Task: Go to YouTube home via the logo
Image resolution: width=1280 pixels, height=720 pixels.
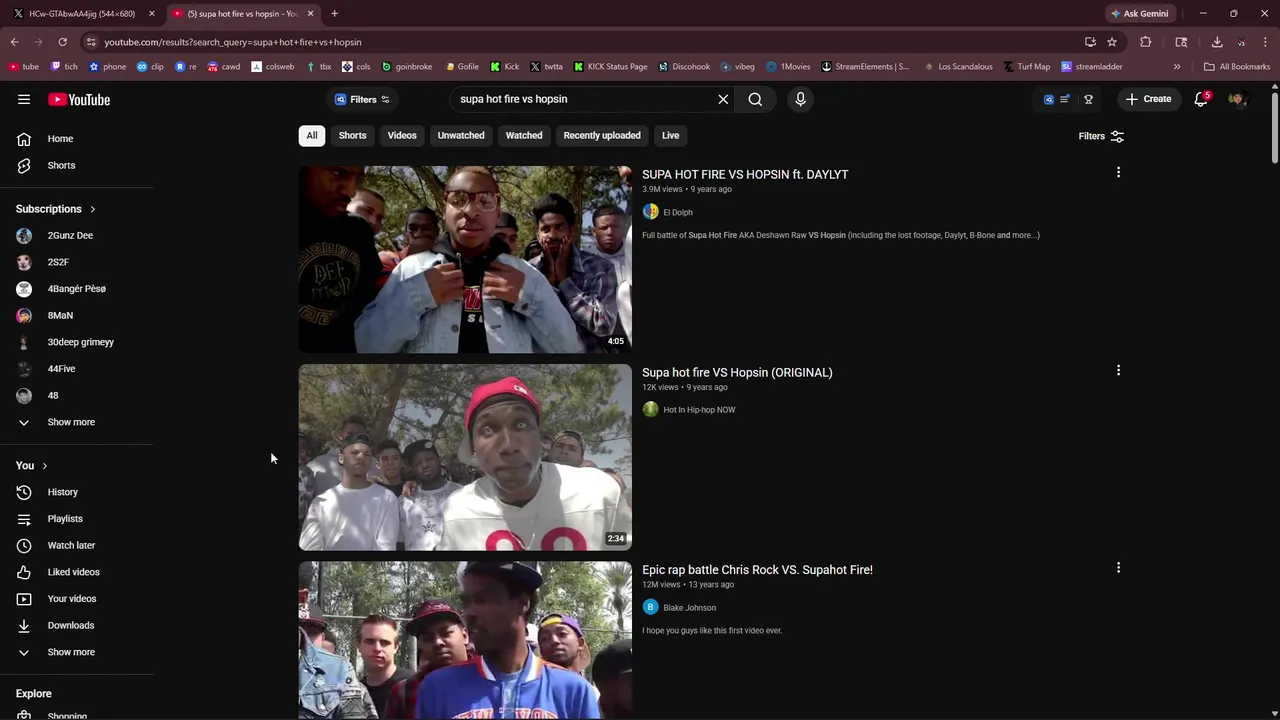Action: pos(79,99)
